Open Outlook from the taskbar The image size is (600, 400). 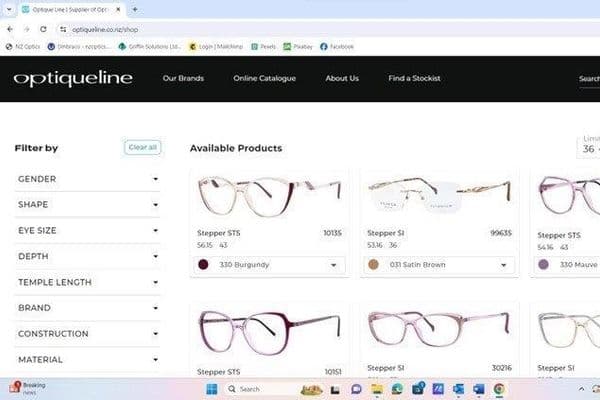pos(458,389)
